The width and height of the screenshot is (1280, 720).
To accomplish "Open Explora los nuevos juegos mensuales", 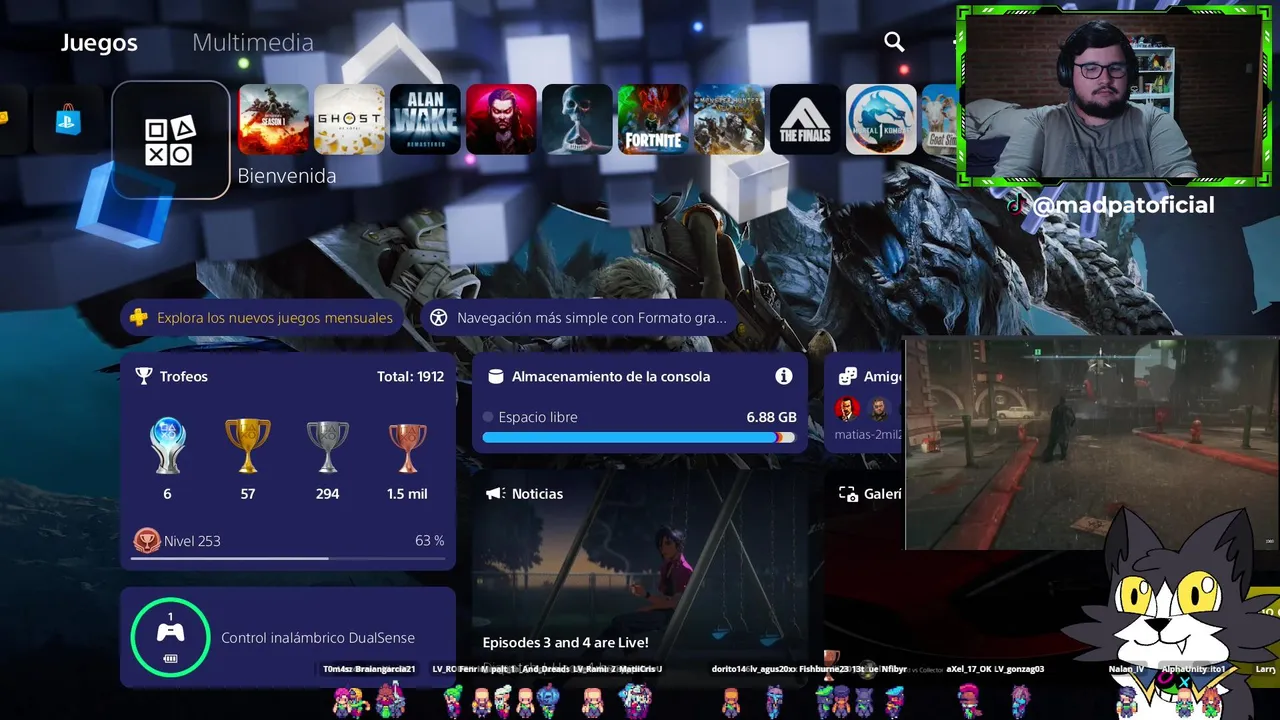I will point(263,318).
